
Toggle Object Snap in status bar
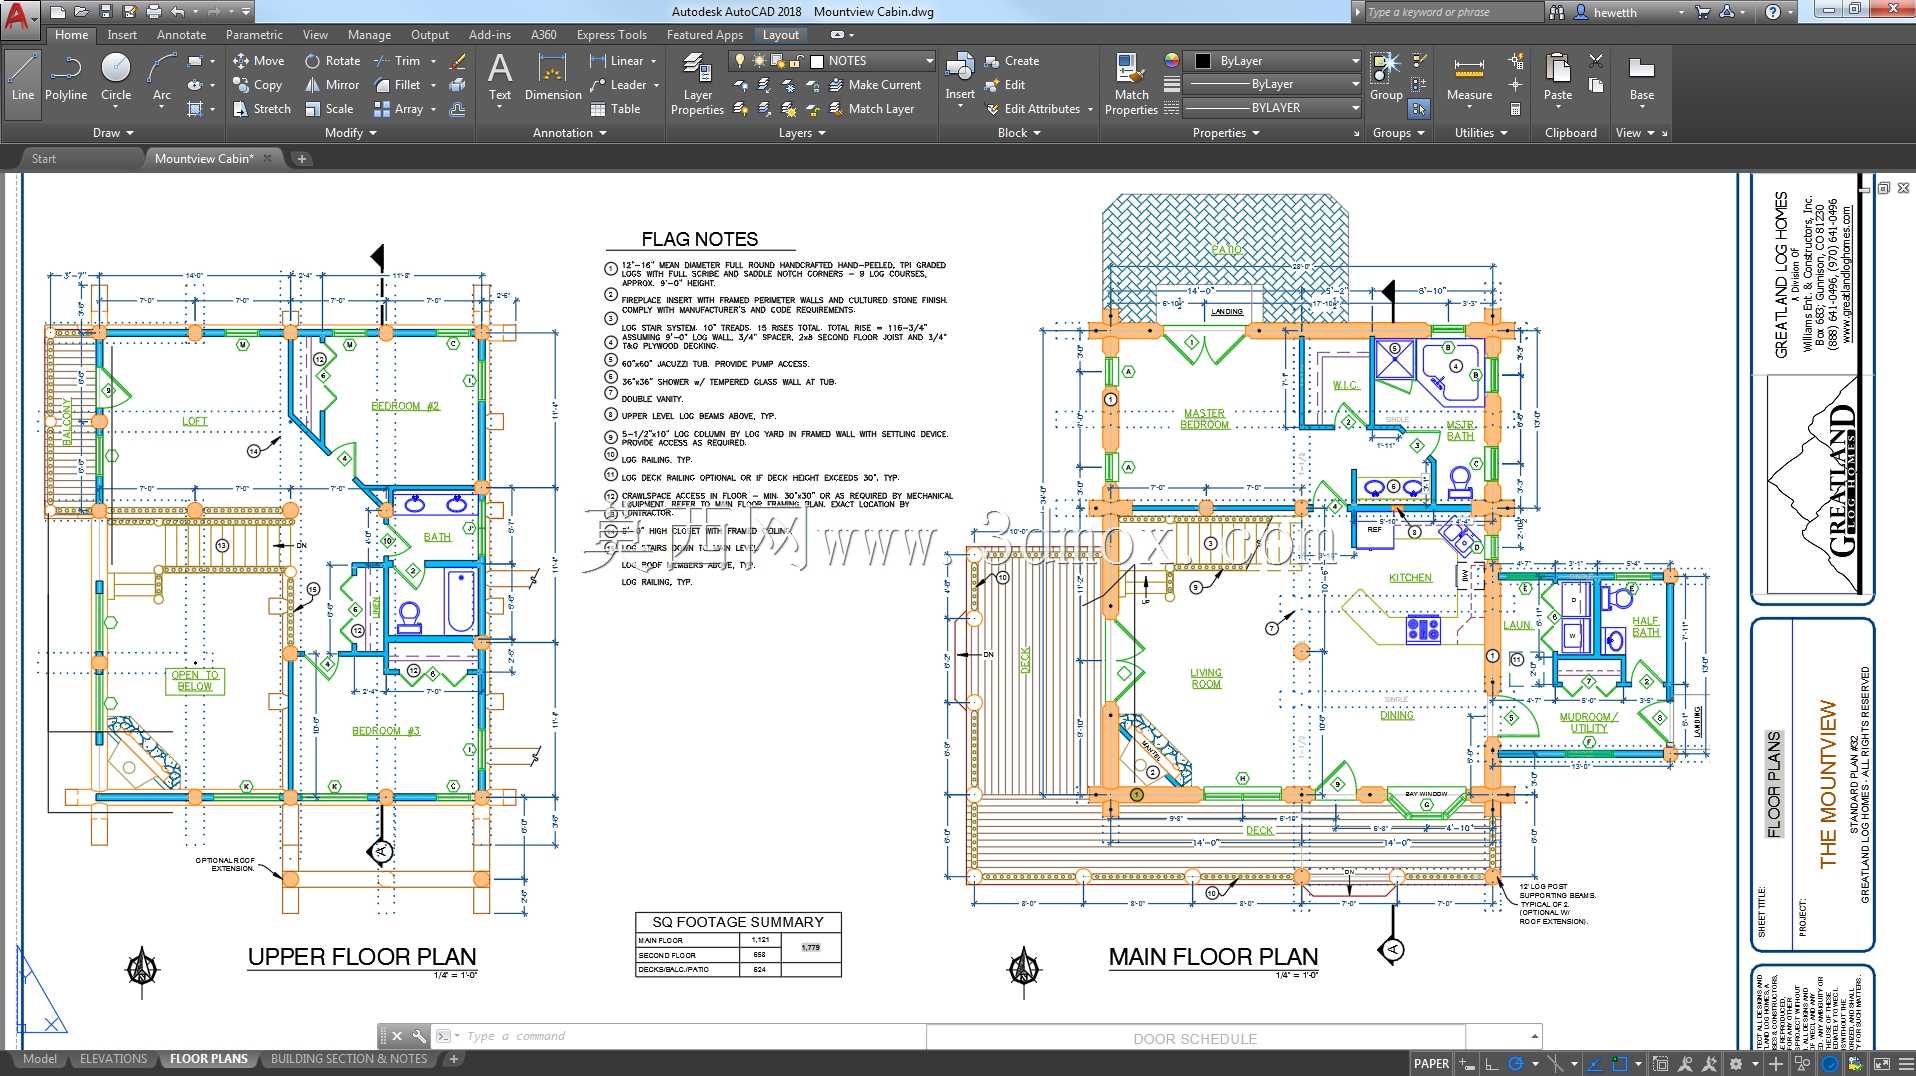(x=1620, y=1064)
